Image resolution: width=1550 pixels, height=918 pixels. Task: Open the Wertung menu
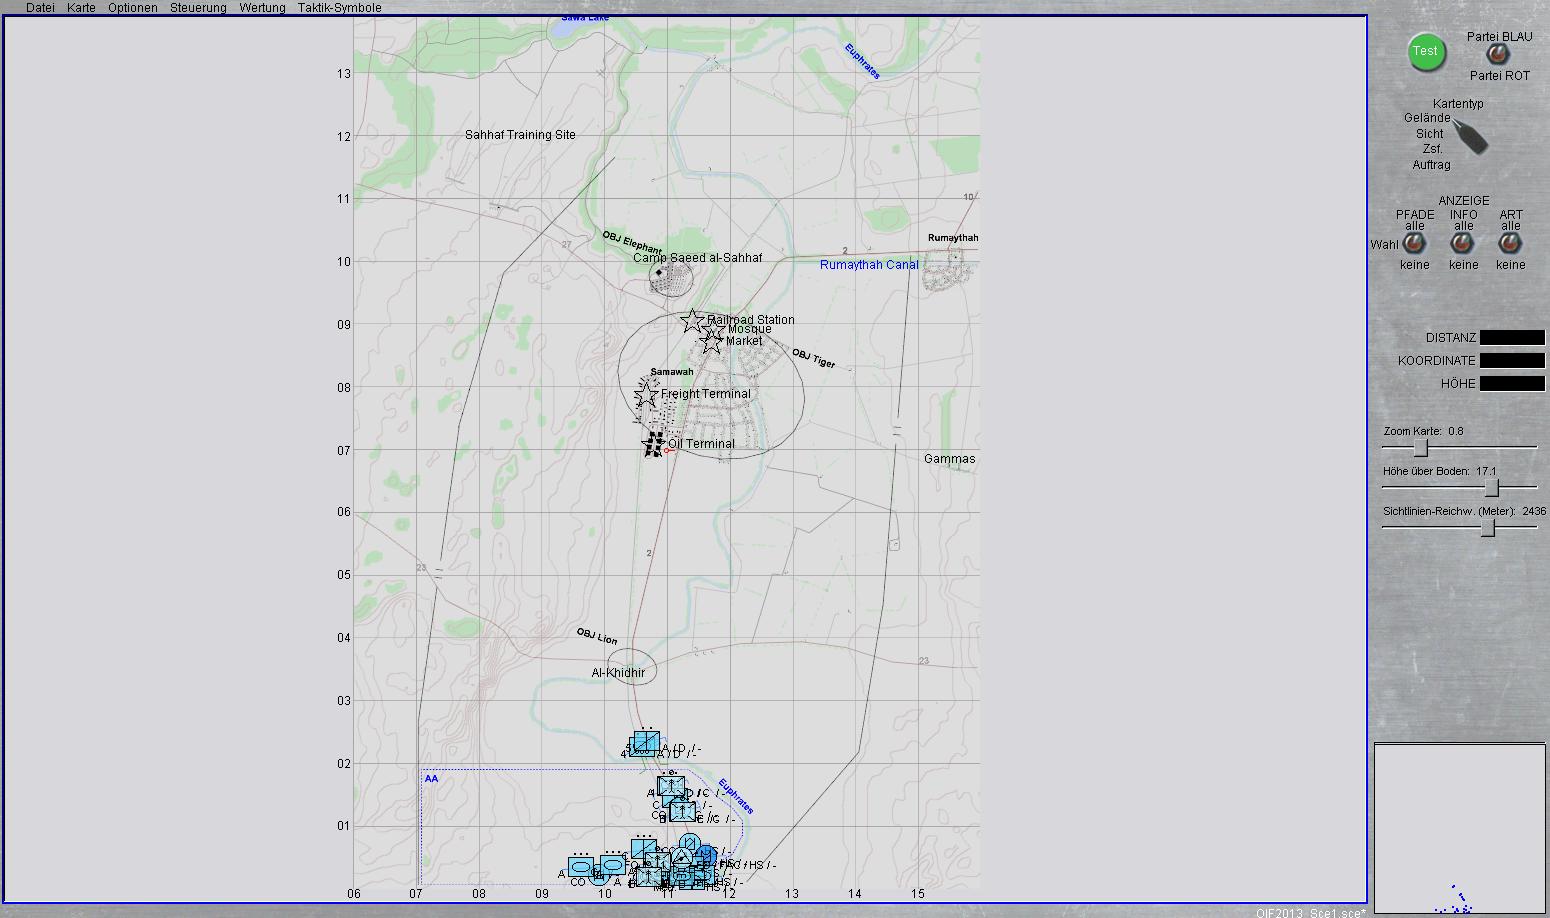(x=262, y=8)
